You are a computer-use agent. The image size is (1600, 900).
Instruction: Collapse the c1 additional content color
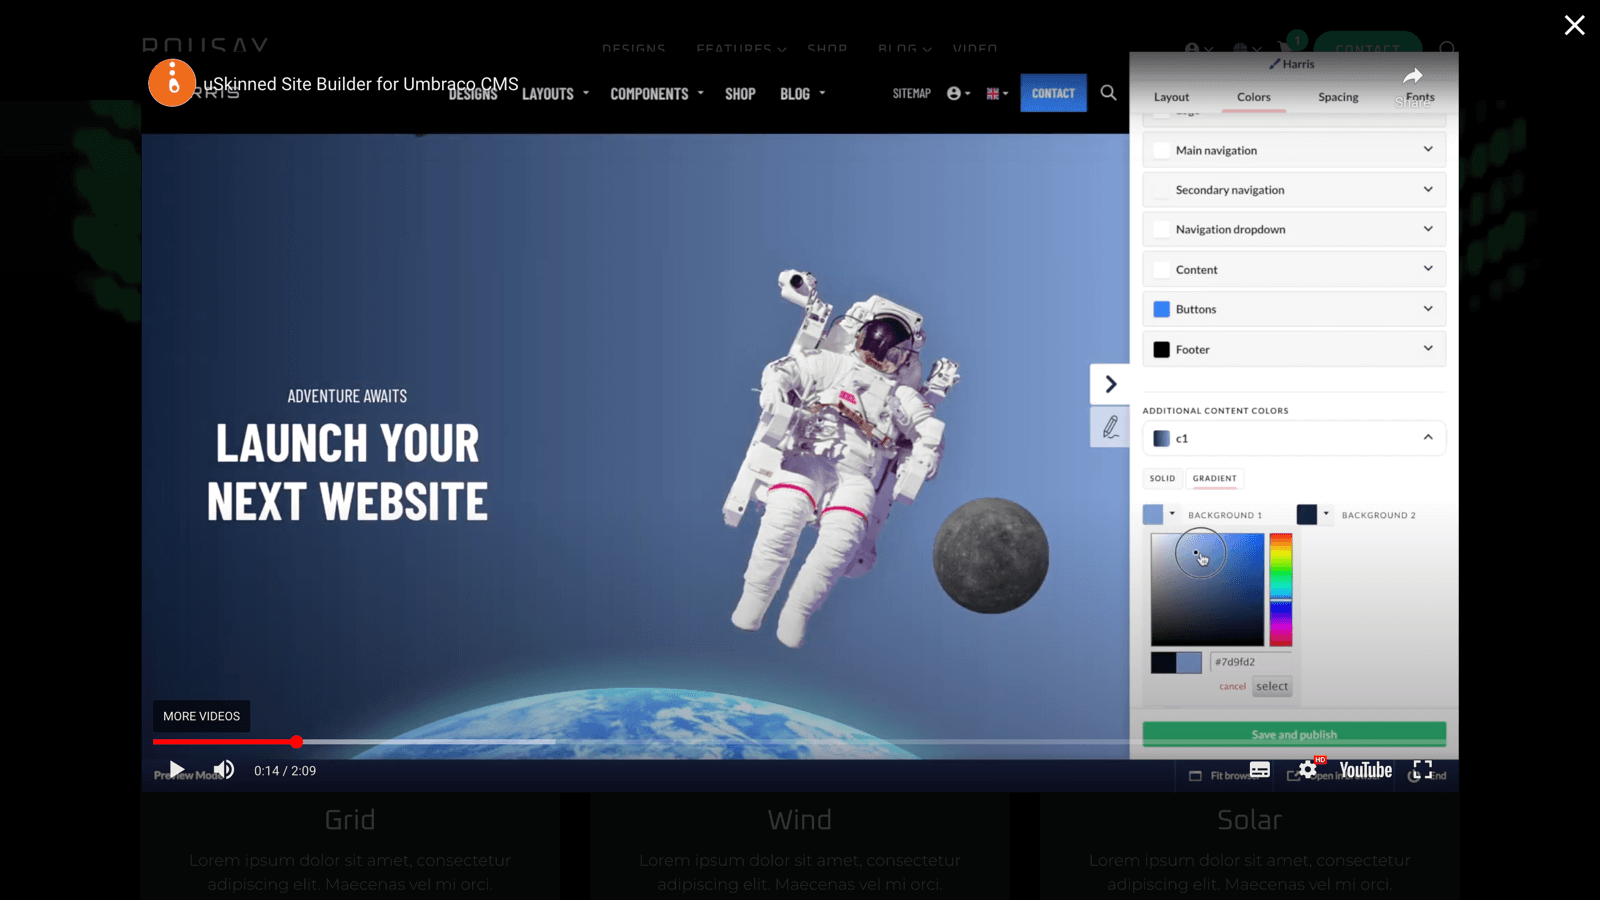point(1429,437)
